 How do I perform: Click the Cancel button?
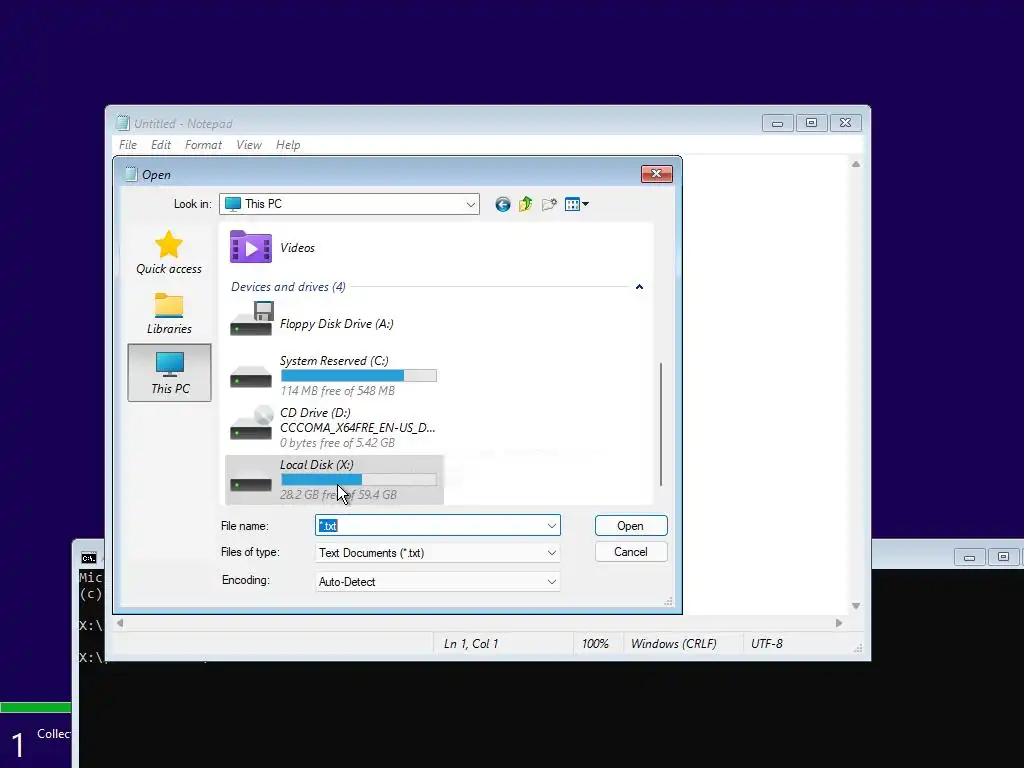pyautogui.click(x=631, y=552)
